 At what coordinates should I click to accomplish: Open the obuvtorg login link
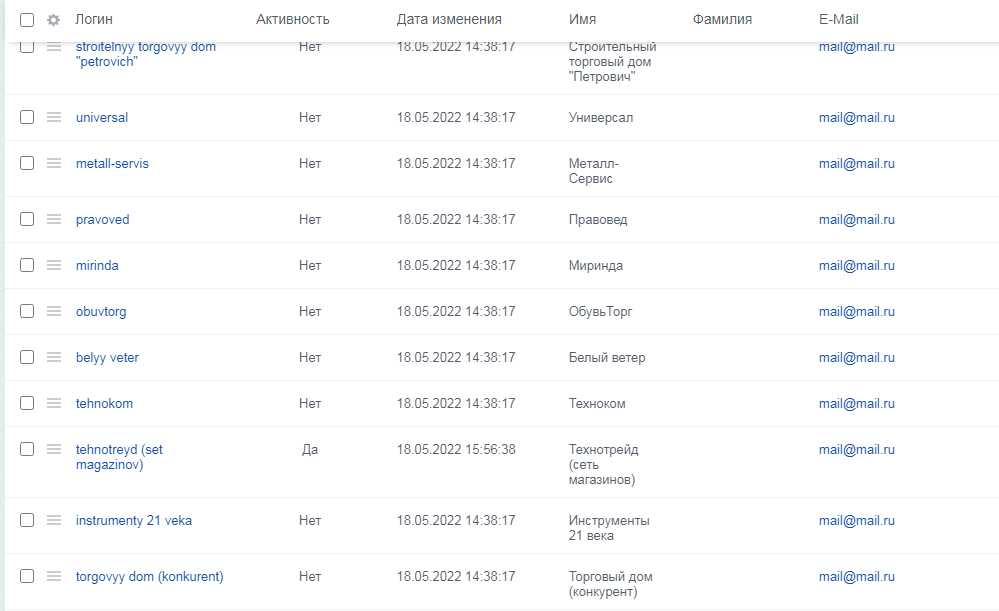pyautogui.click(x=101, y=311)
